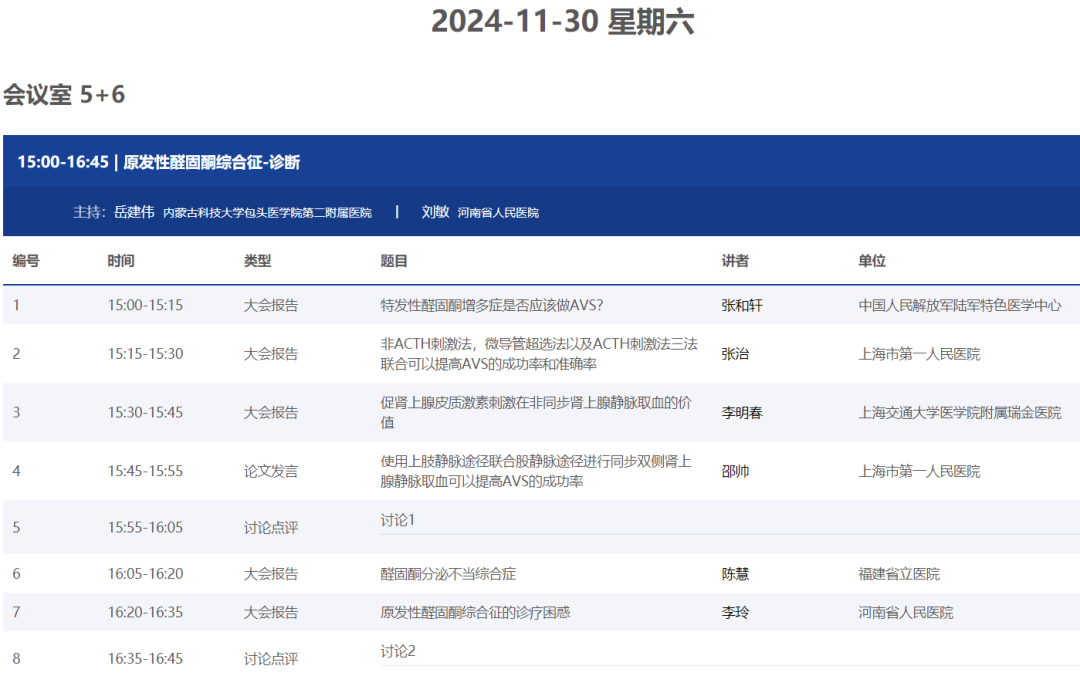Open session 15:00-16:45 原发性醛固酮综合征-诊断 header
This screenshot has height=676, width=1080.
point(159,162)
